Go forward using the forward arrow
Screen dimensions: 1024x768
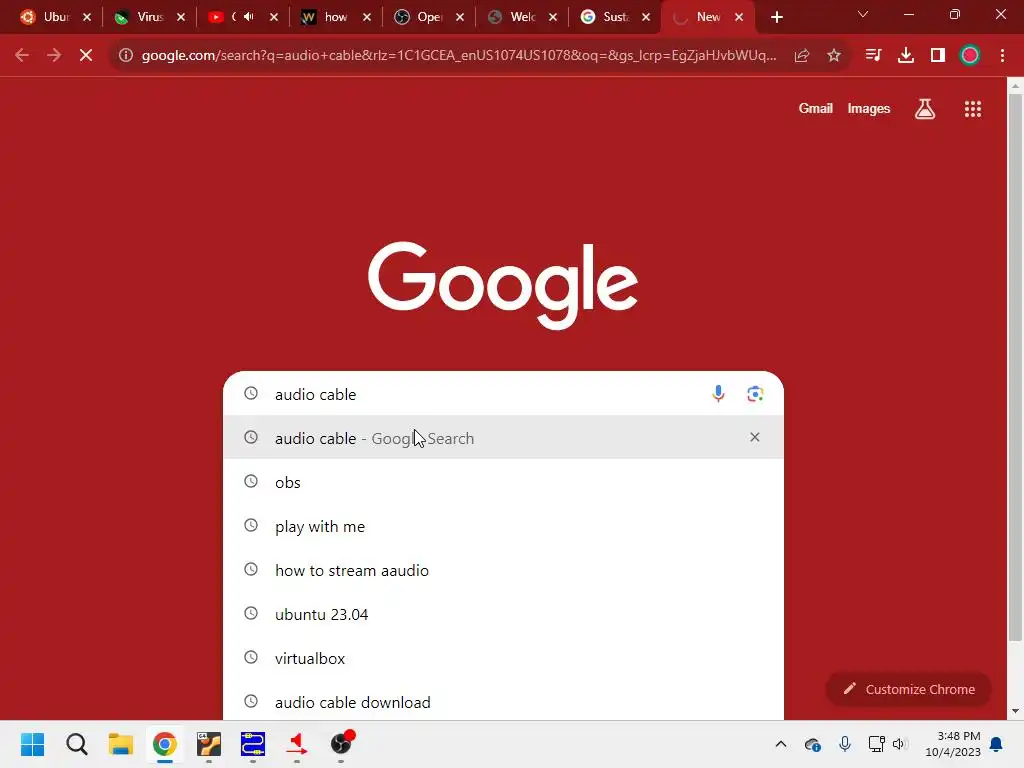54,55
